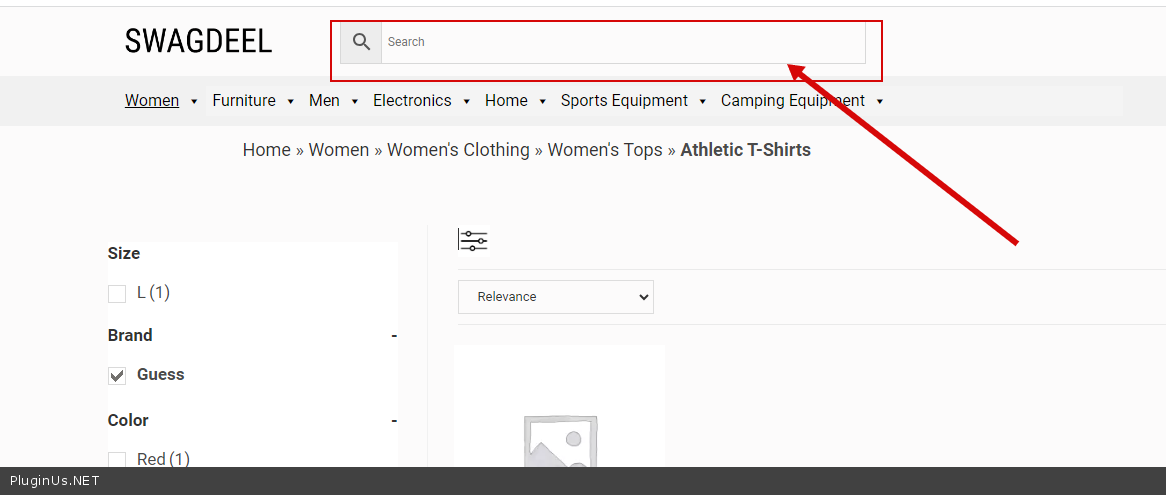Uncheck the Guess brand checkbox

pos(117,376)
